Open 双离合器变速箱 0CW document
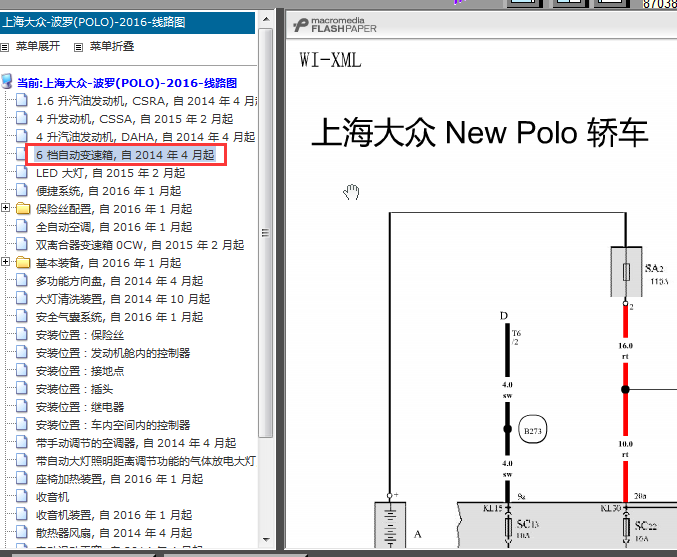The image size is (677, 557). point(140,245)
